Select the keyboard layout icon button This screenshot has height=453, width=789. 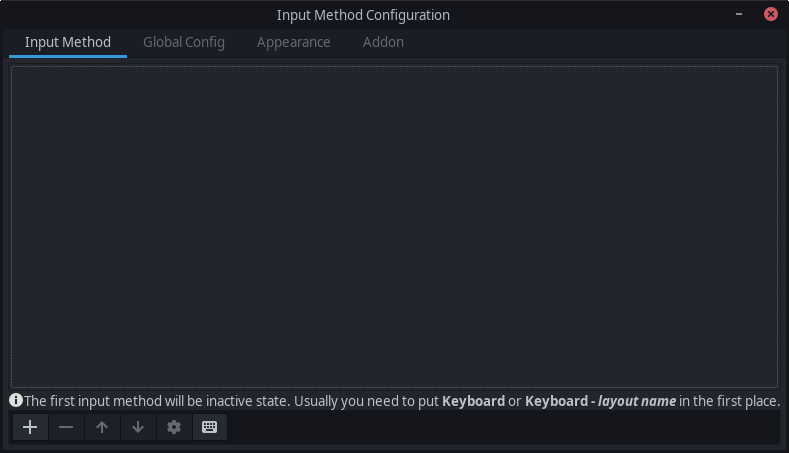[x=209, y=427]
